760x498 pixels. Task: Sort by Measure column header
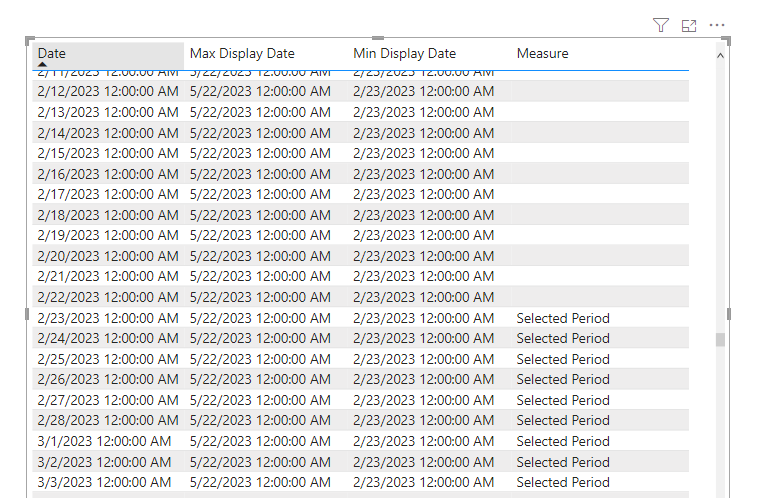pos(542,53)
